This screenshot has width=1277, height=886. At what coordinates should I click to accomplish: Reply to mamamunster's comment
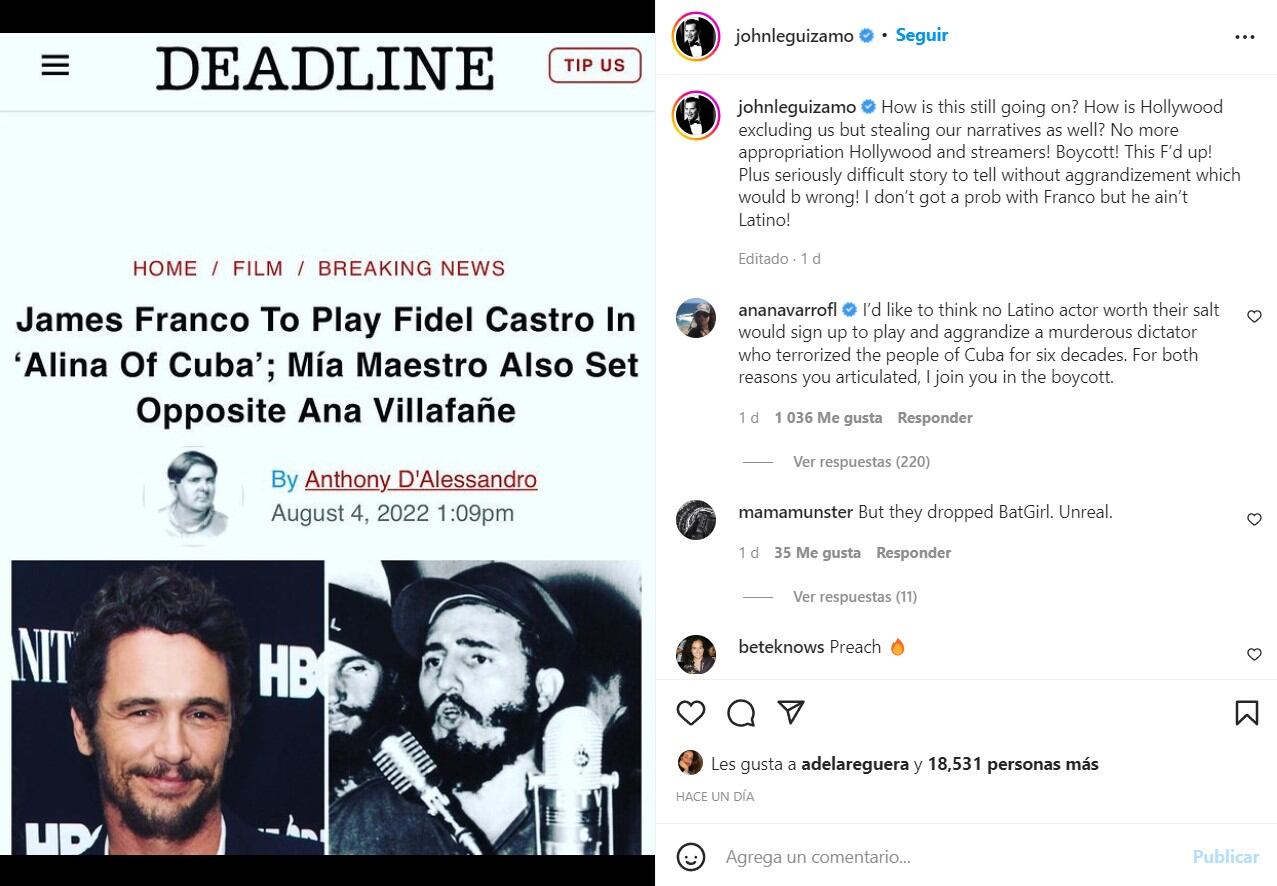(x=913, y=553)
